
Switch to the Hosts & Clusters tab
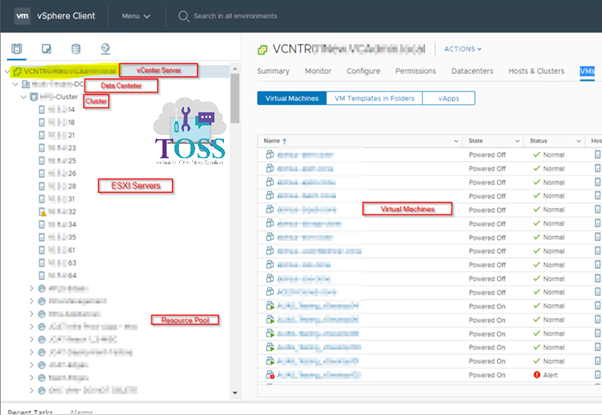coord(536,71)
